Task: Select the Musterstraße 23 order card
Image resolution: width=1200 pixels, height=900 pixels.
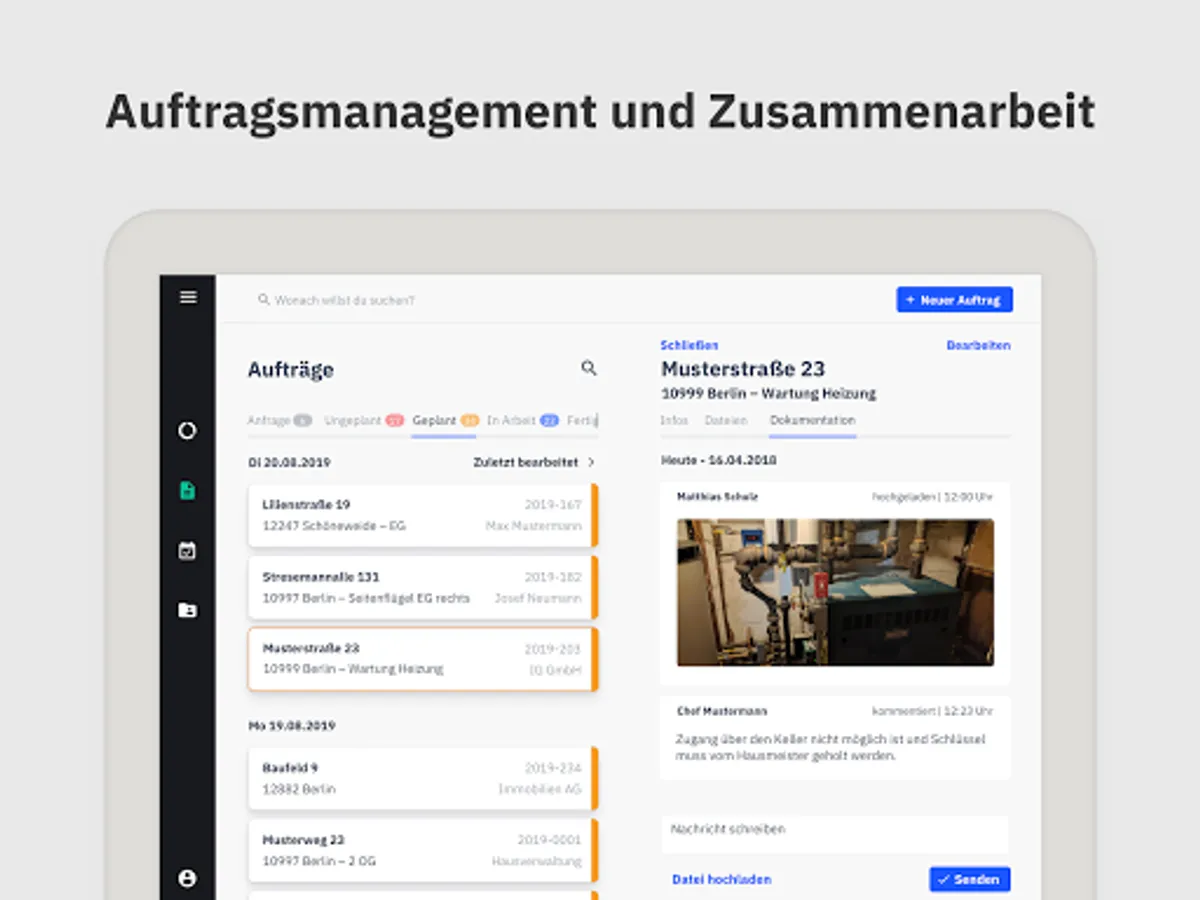Action: click(x=422, y=659)
